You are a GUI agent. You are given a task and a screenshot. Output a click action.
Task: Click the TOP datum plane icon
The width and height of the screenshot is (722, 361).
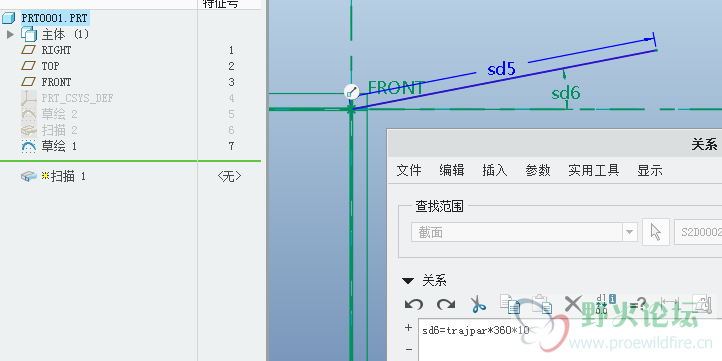tap(29, 66)
